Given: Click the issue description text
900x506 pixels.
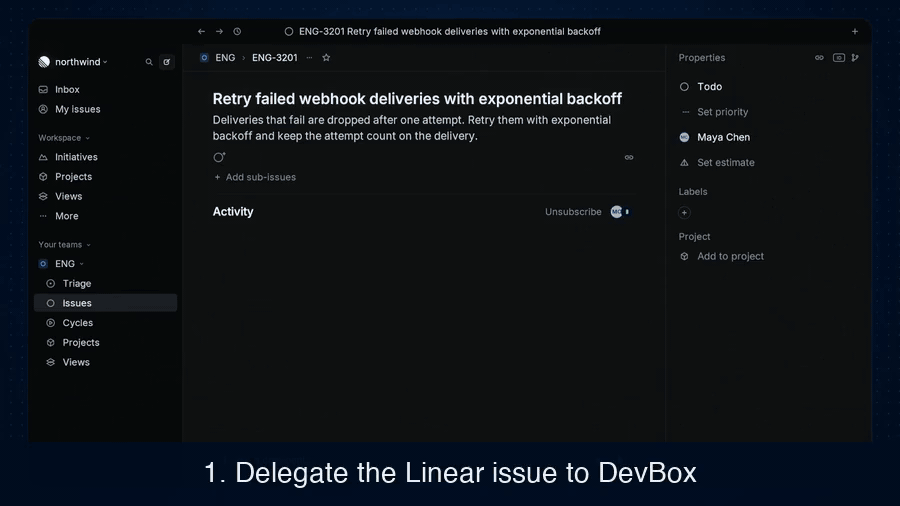Looking at the screenshot, I should click(x=412, y=128).
